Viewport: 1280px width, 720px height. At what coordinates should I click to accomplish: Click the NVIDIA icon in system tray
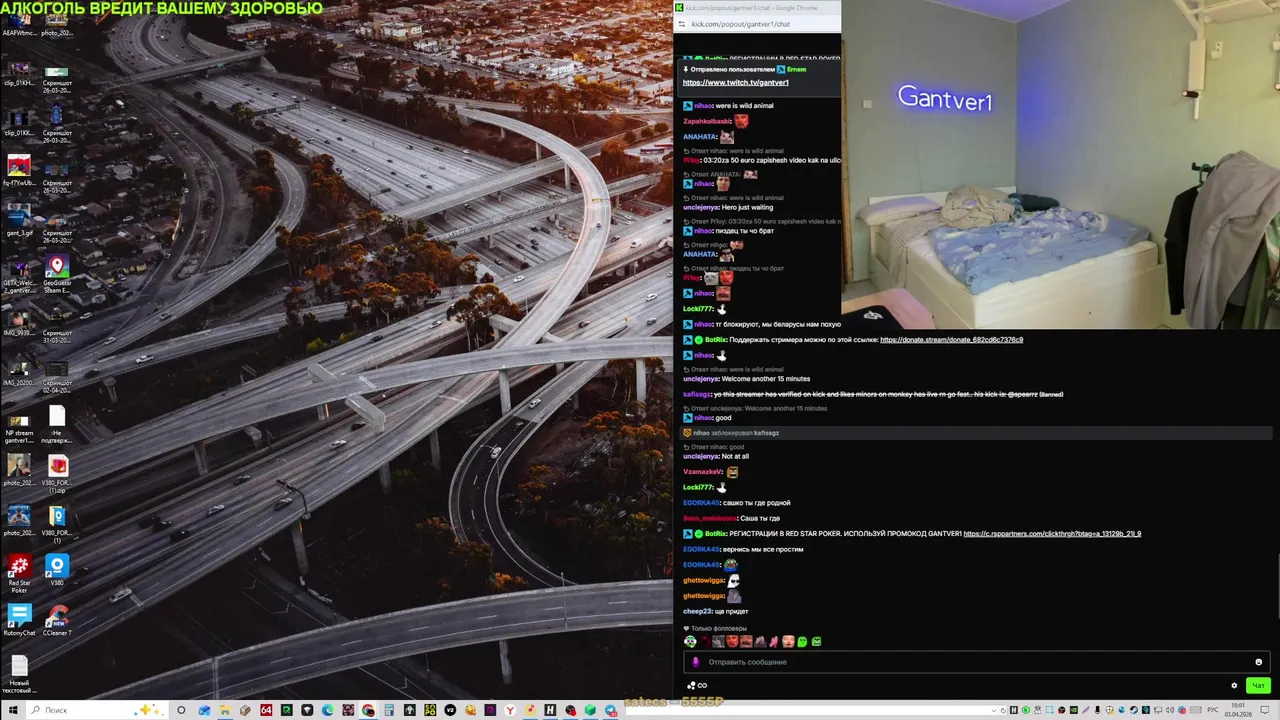tap(1074, 710)
